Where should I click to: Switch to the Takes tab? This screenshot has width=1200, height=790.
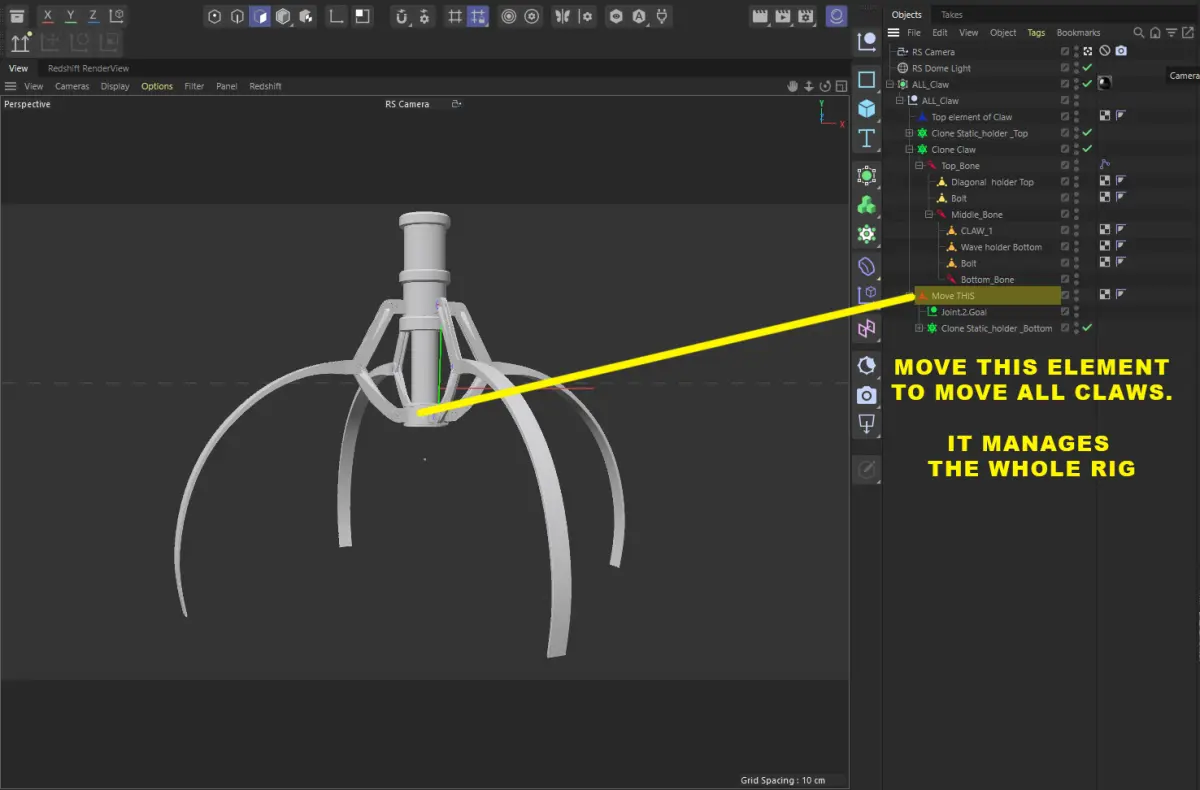click(952, 15)
